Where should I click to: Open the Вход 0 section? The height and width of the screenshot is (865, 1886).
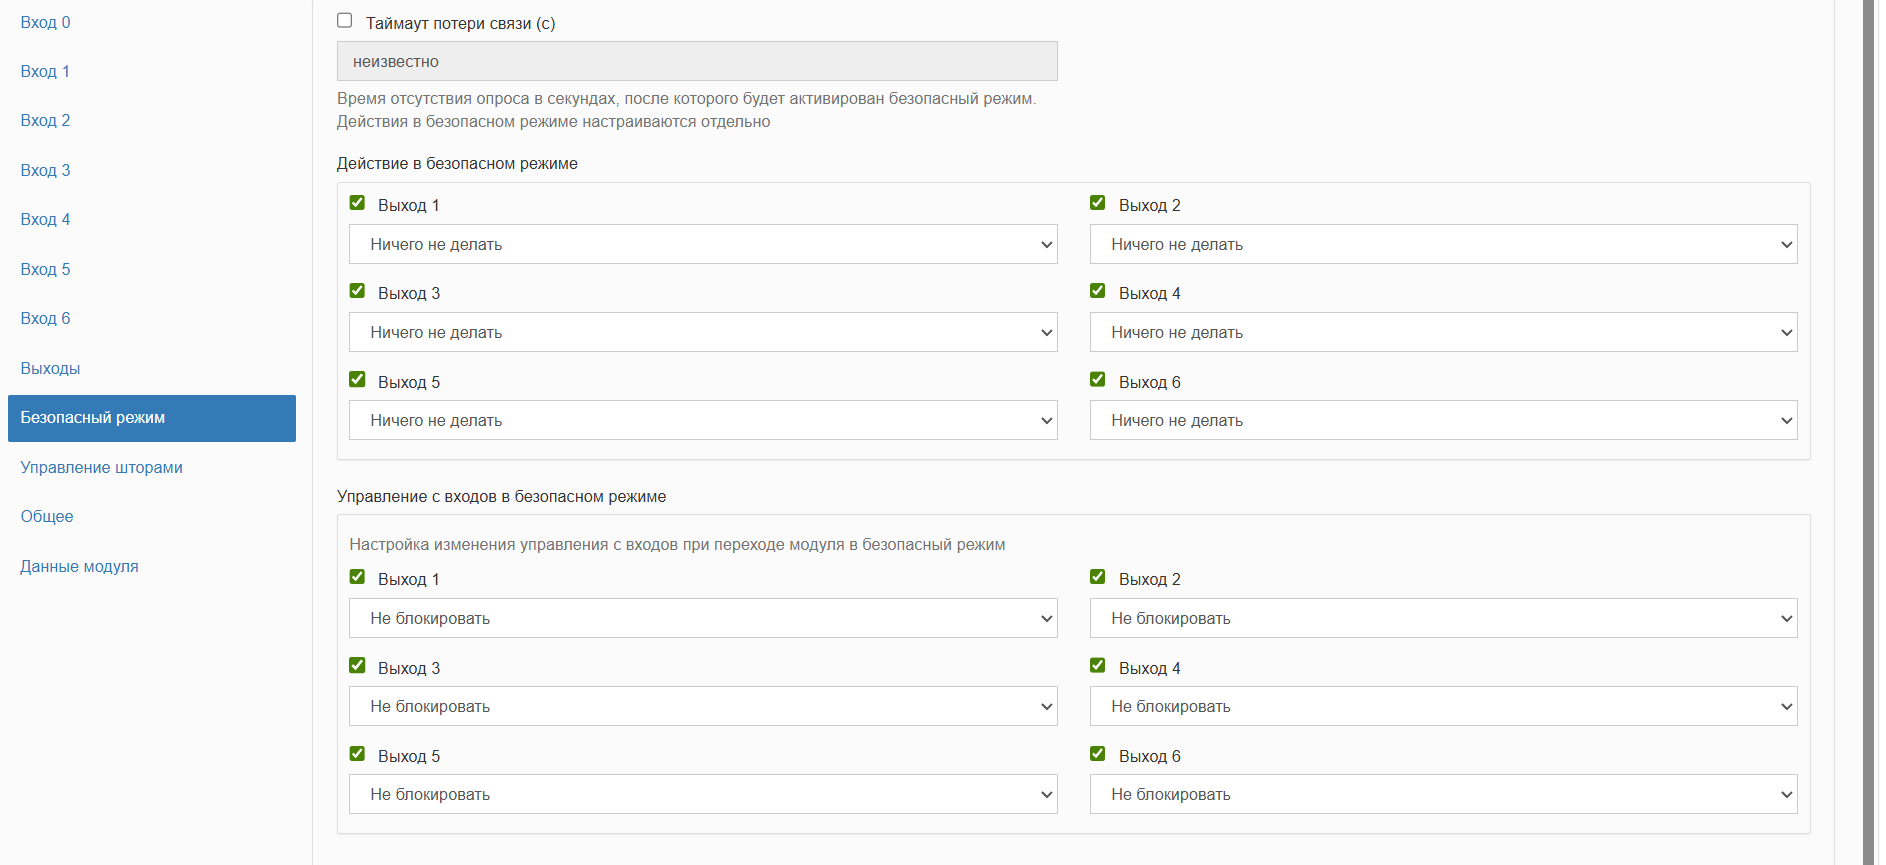click(46, 22)
